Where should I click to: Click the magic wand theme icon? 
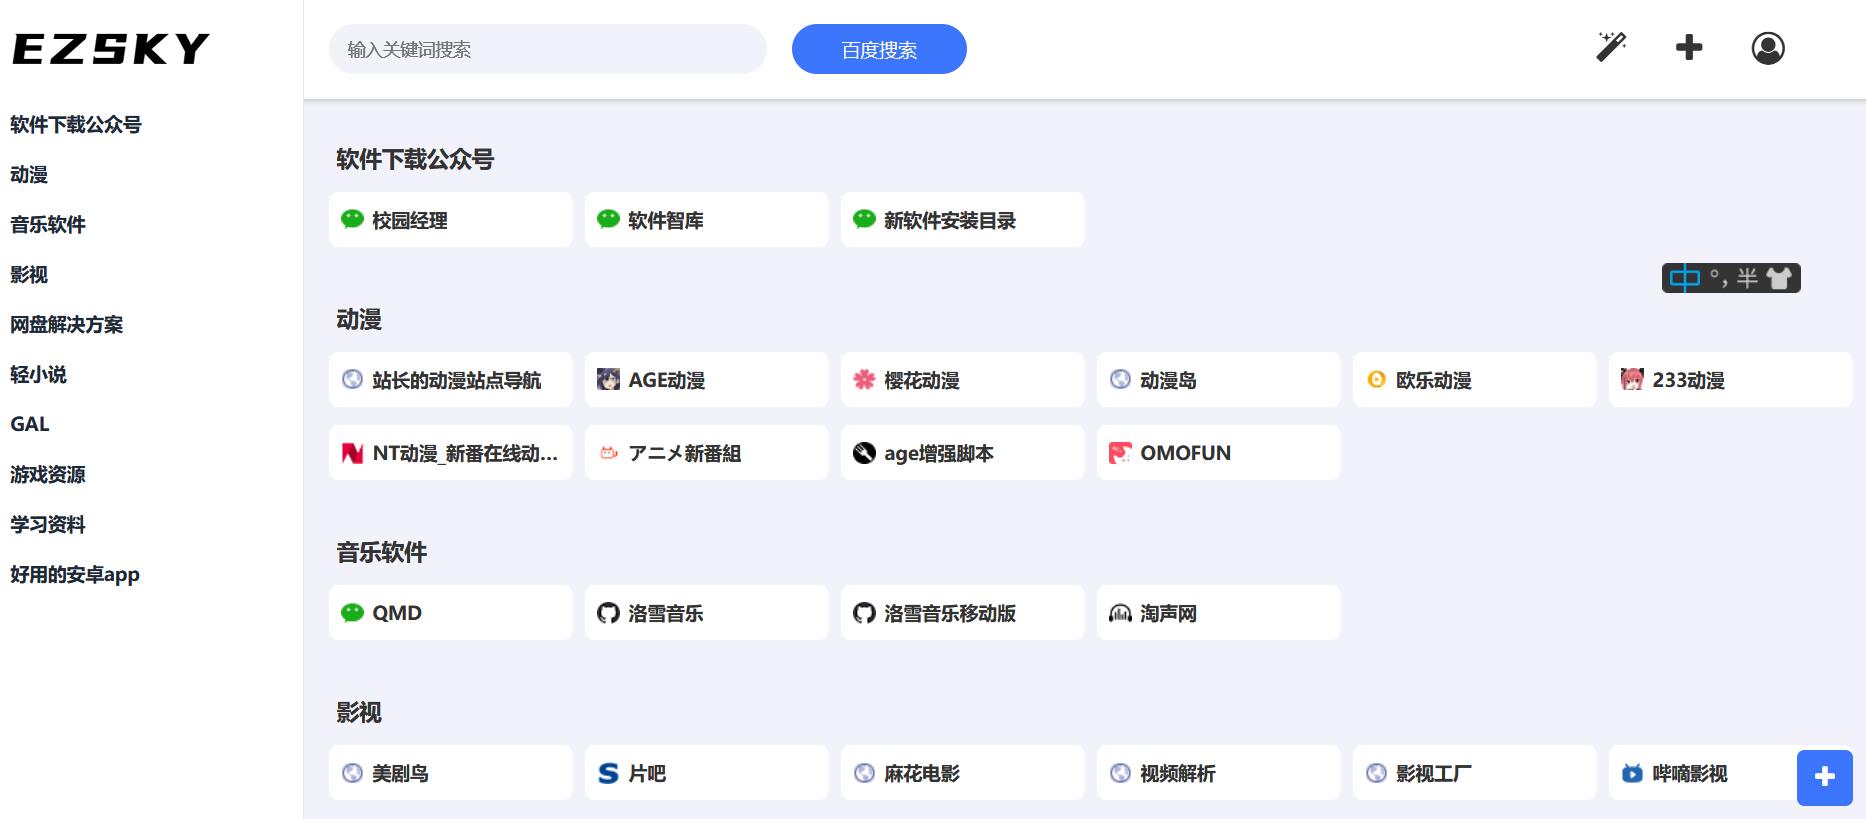pos(1611,47)
